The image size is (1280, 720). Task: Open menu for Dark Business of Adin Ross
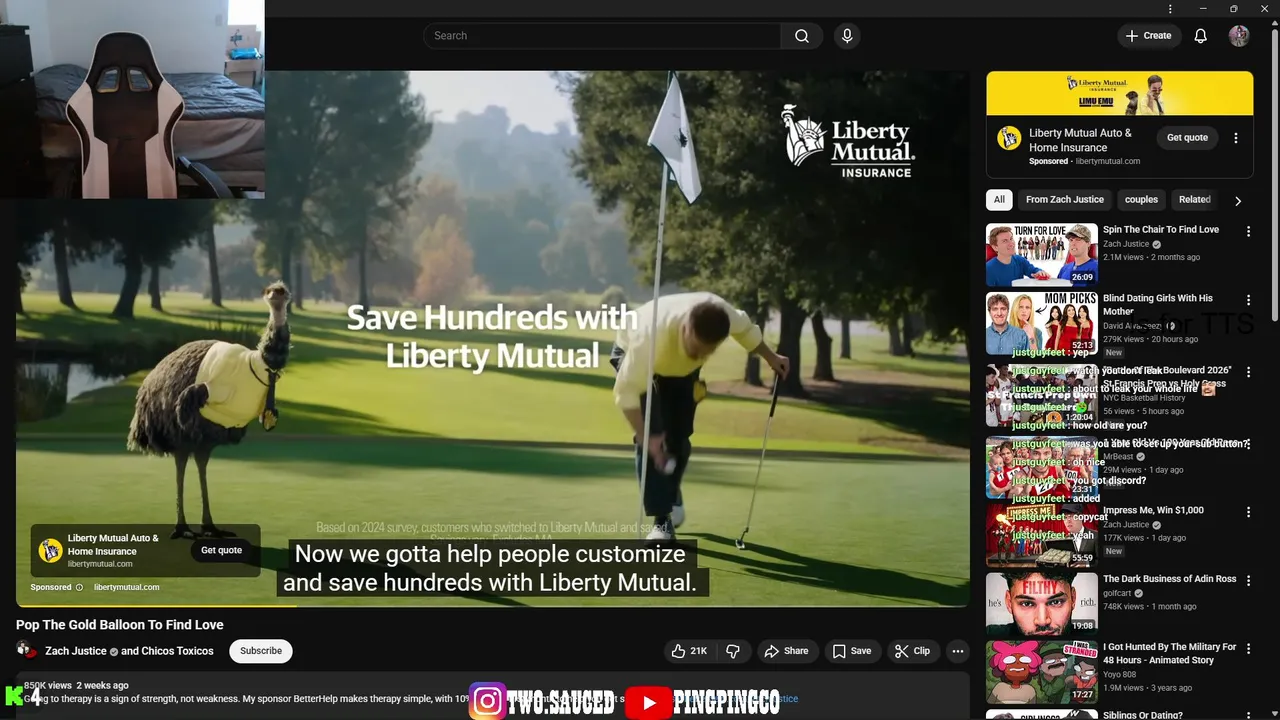tap(1248, 580)
